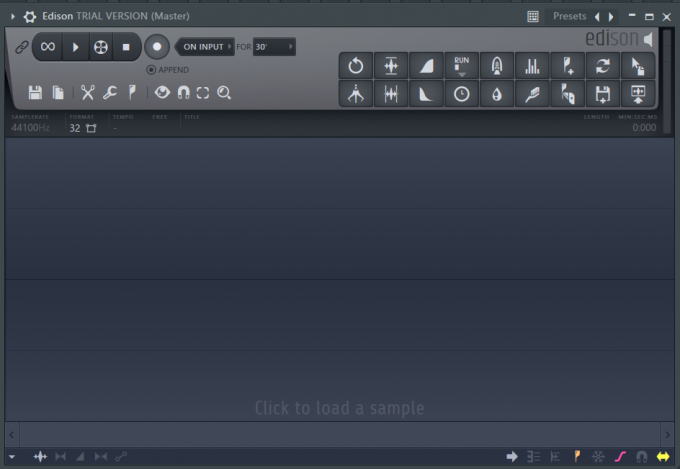The image size is (680, 469).
Task: Open the magnet Snap menu
Action: [183, 92]
